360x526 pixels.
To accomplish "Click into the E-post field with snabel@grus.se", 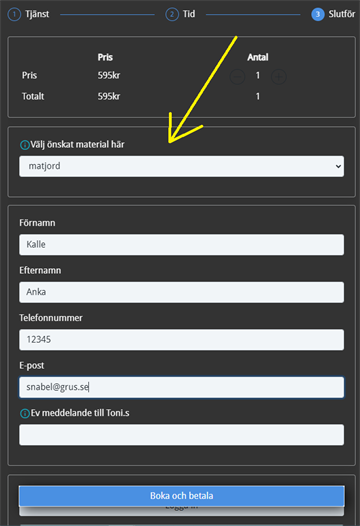I will [x=182, y=387].
